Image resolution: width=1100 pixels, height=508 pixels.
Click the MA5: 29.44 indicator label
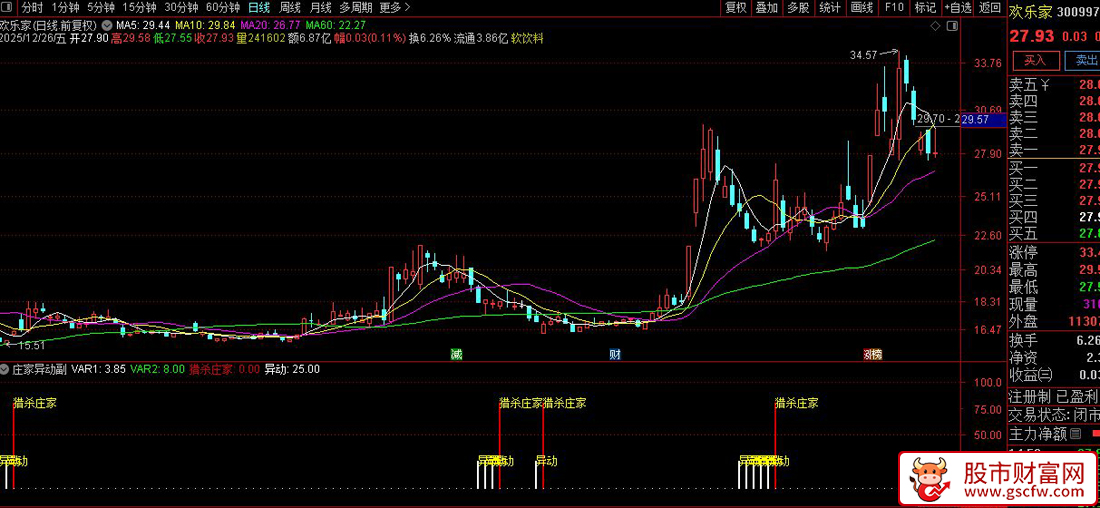coord(142,25)
